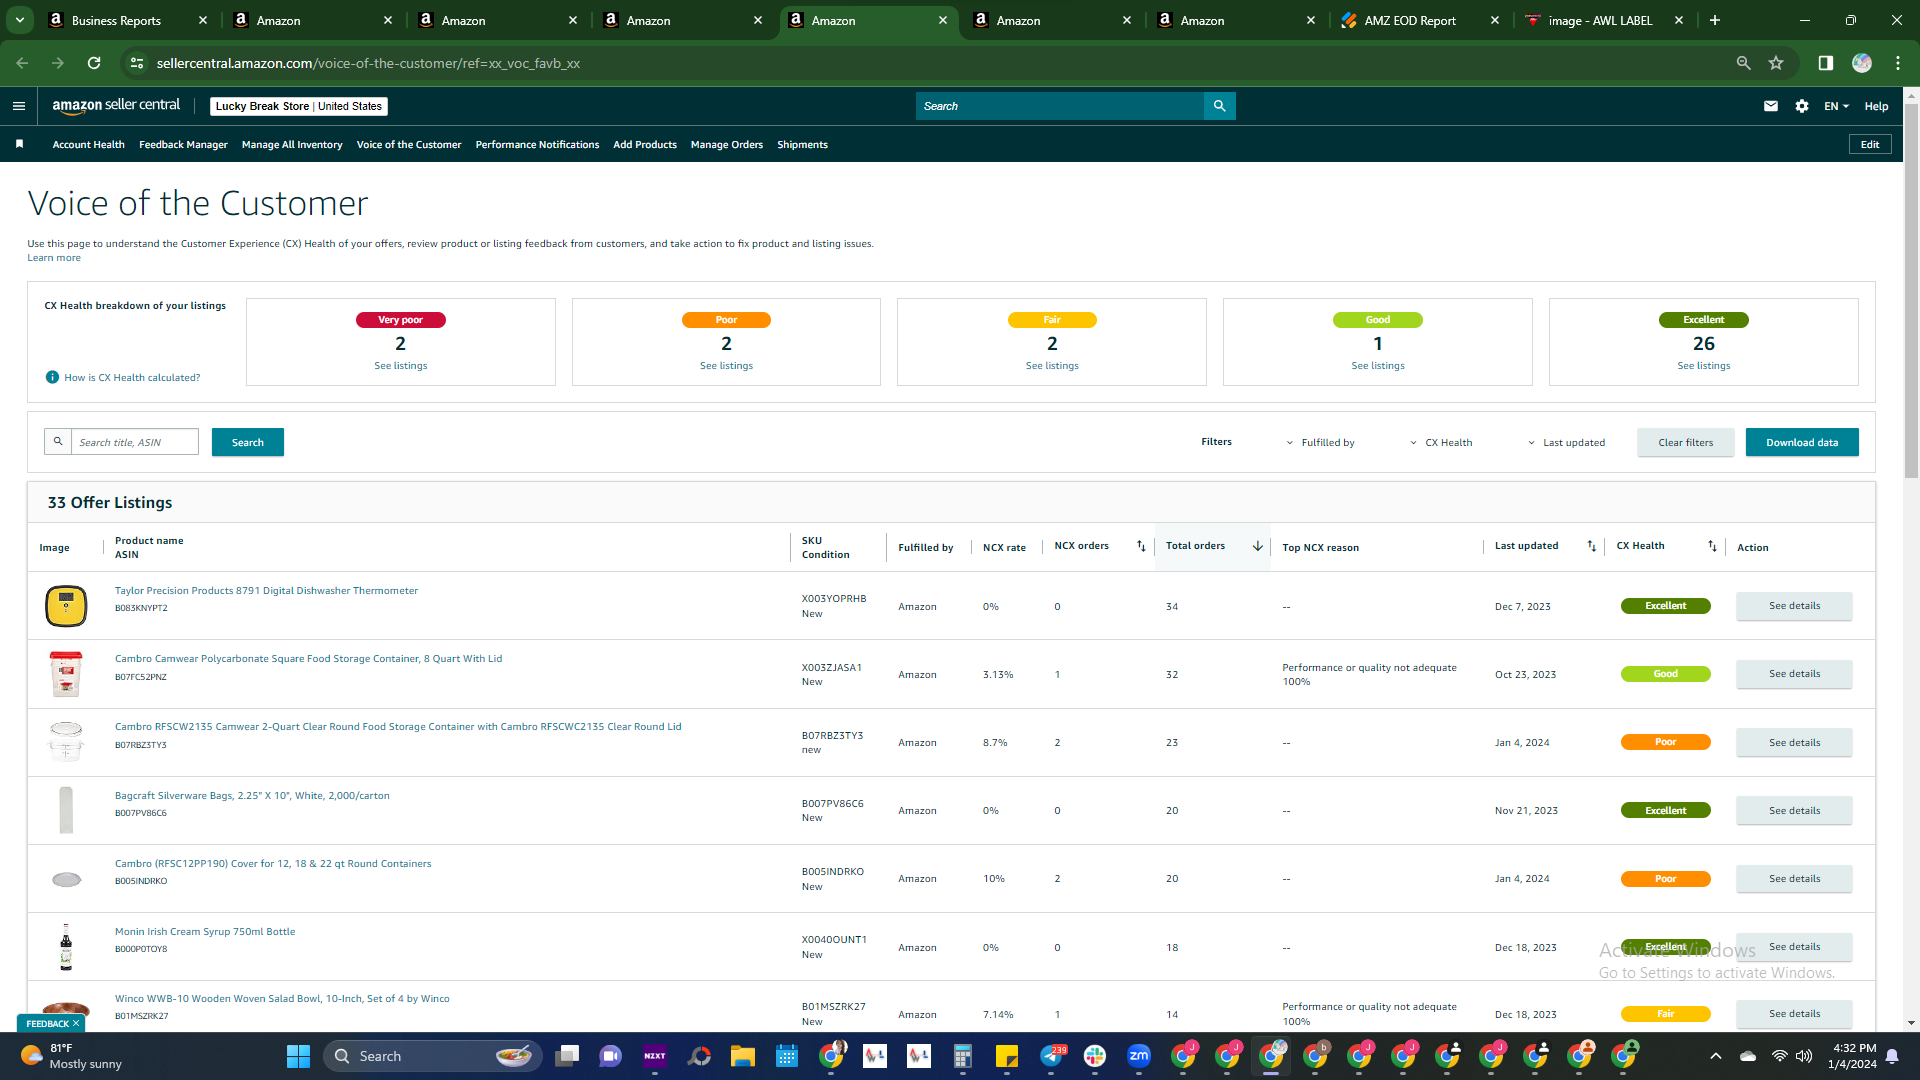Click the Cambro 8 Quart container thumbnail
This screenshot has height=1080, width=1920.
[66, 674]
